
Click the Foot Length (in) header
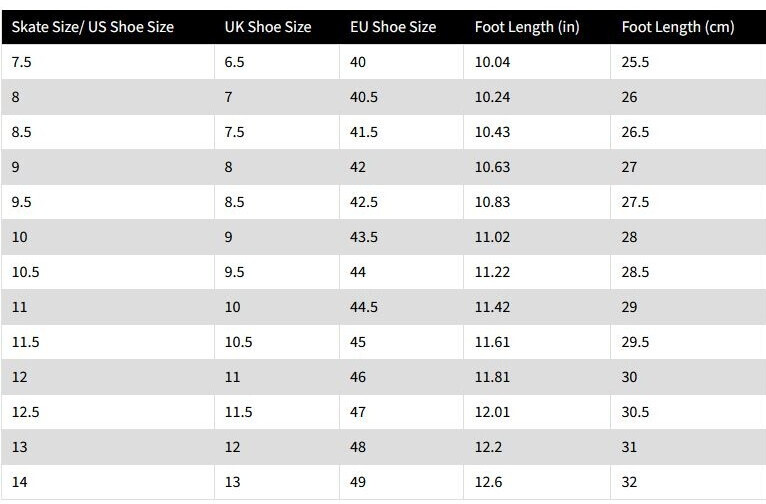tap(526, 27)
